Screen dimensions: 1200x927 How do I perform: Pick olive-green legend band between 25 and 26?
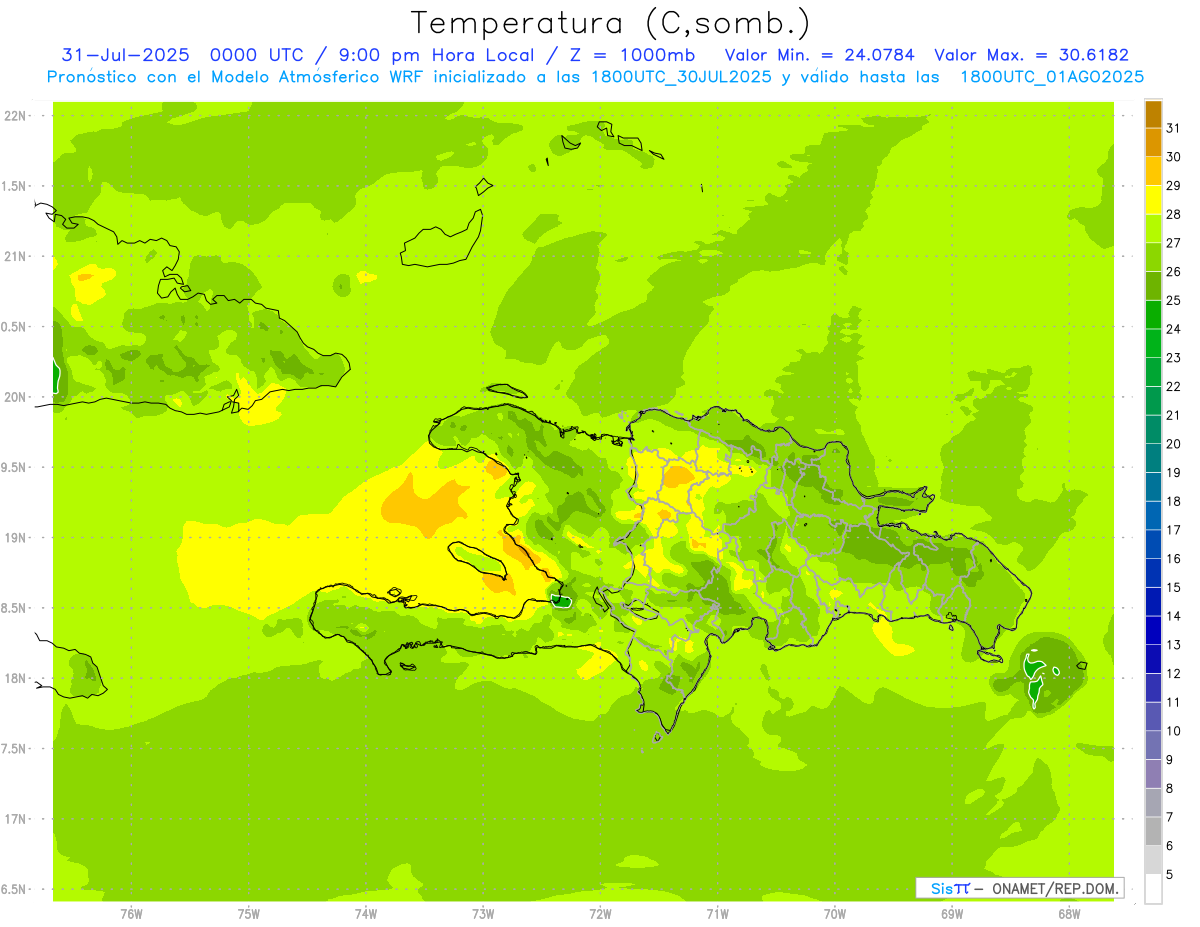[1153, 285]
